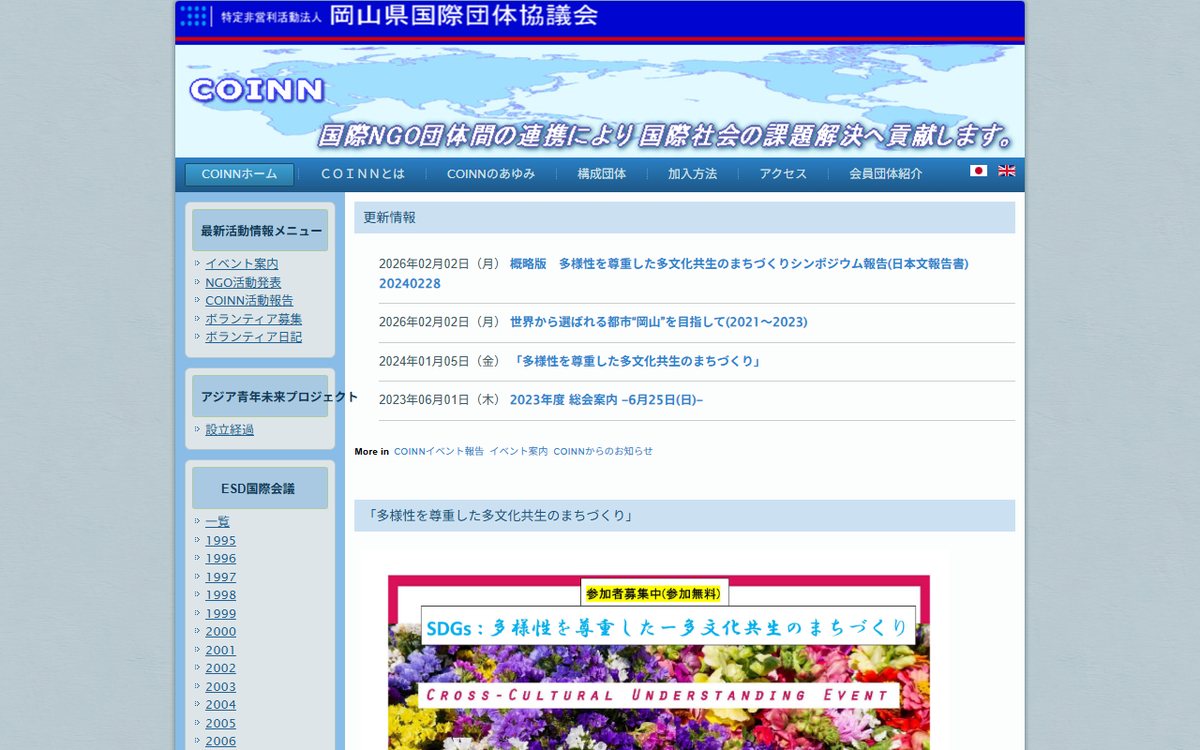This screenshot has width=1200, height=750.
Task: Open the 2002 ESD conference link
Action: [221, 668]
